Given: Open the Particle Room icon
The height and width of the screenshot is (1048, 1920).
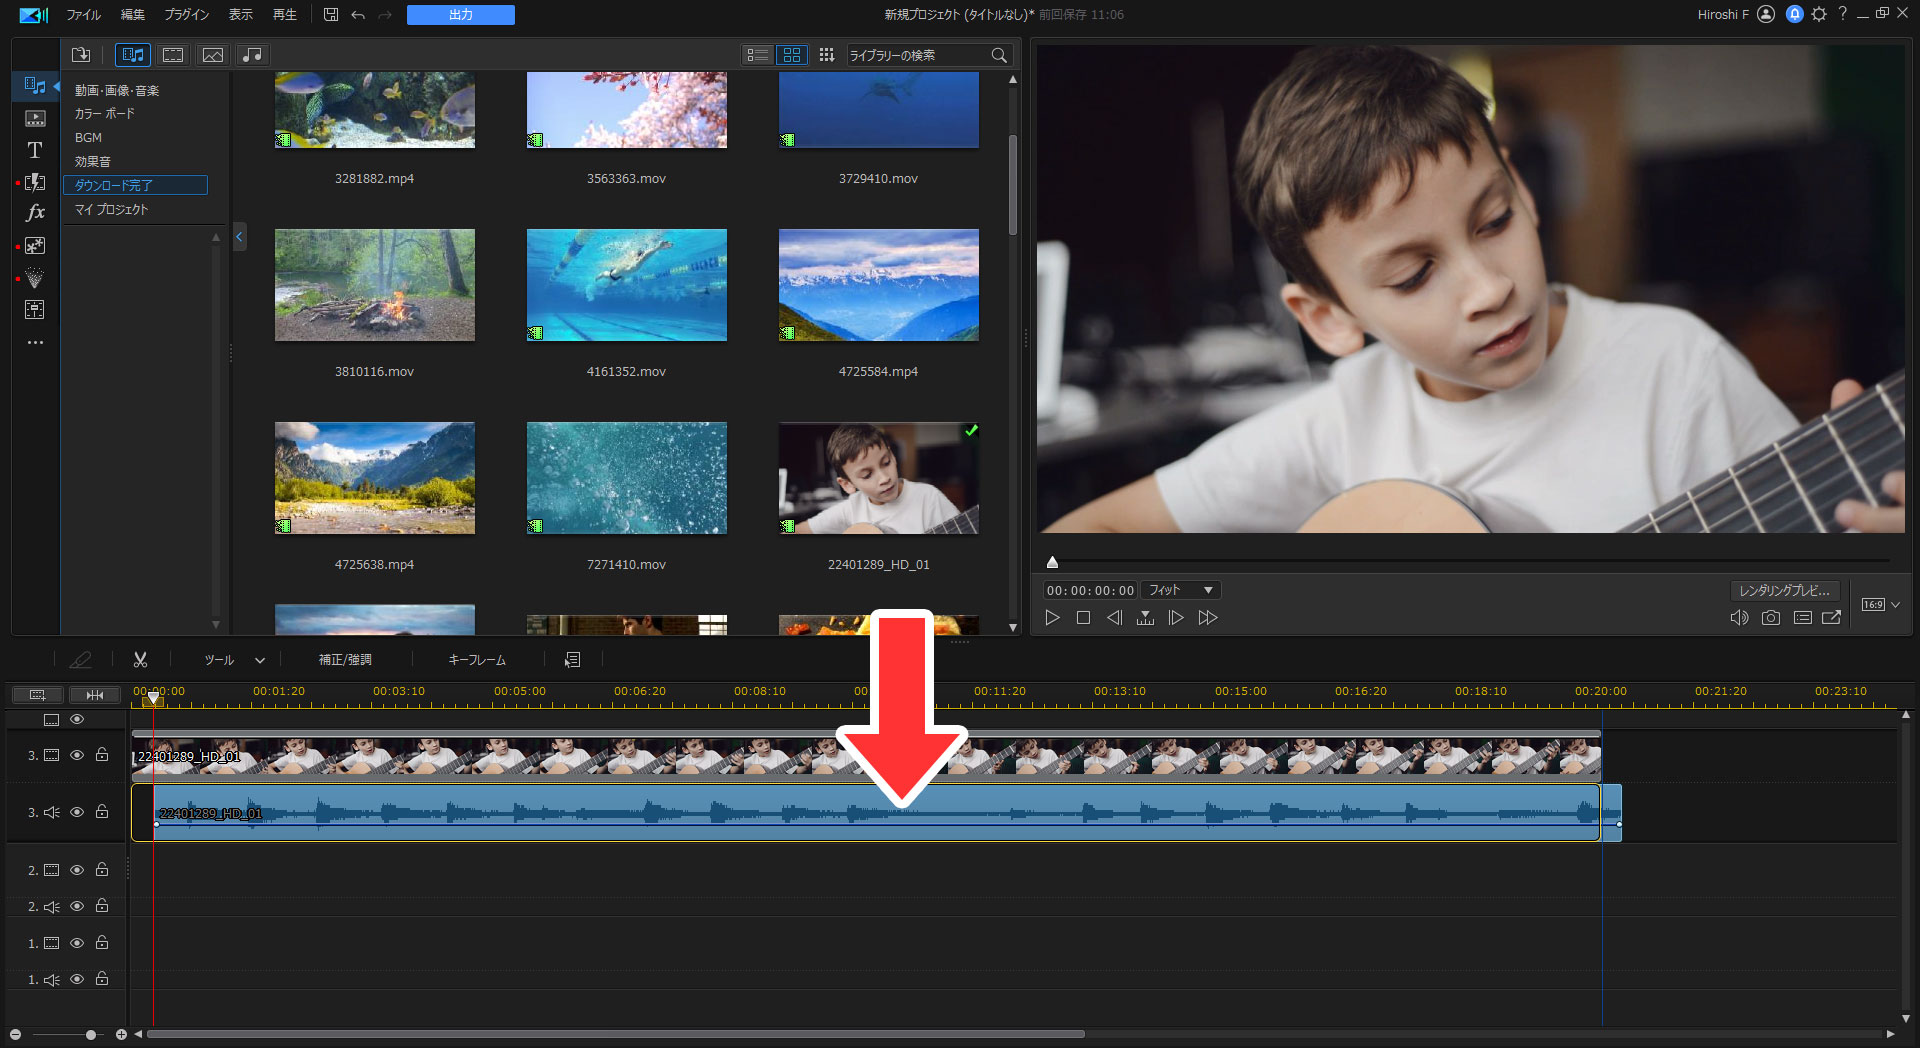Looking at the screenshot, I should 35,278.
